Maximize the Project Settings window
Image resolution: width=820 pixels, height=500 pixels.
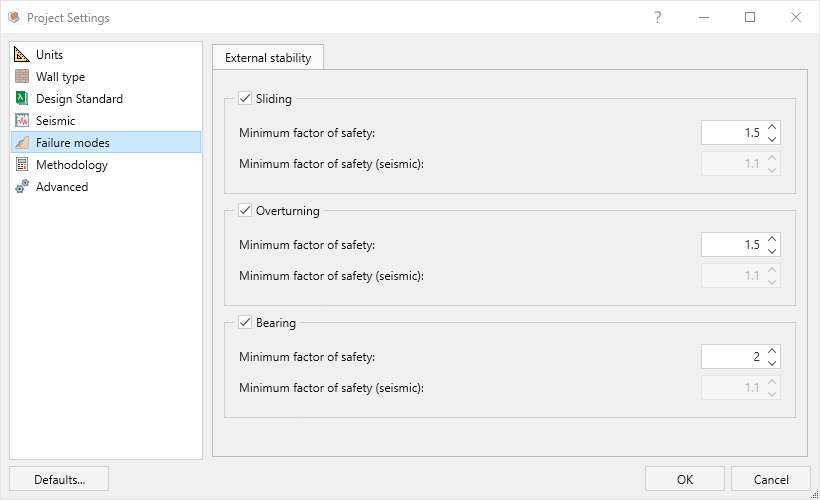[x=750, y=17]
